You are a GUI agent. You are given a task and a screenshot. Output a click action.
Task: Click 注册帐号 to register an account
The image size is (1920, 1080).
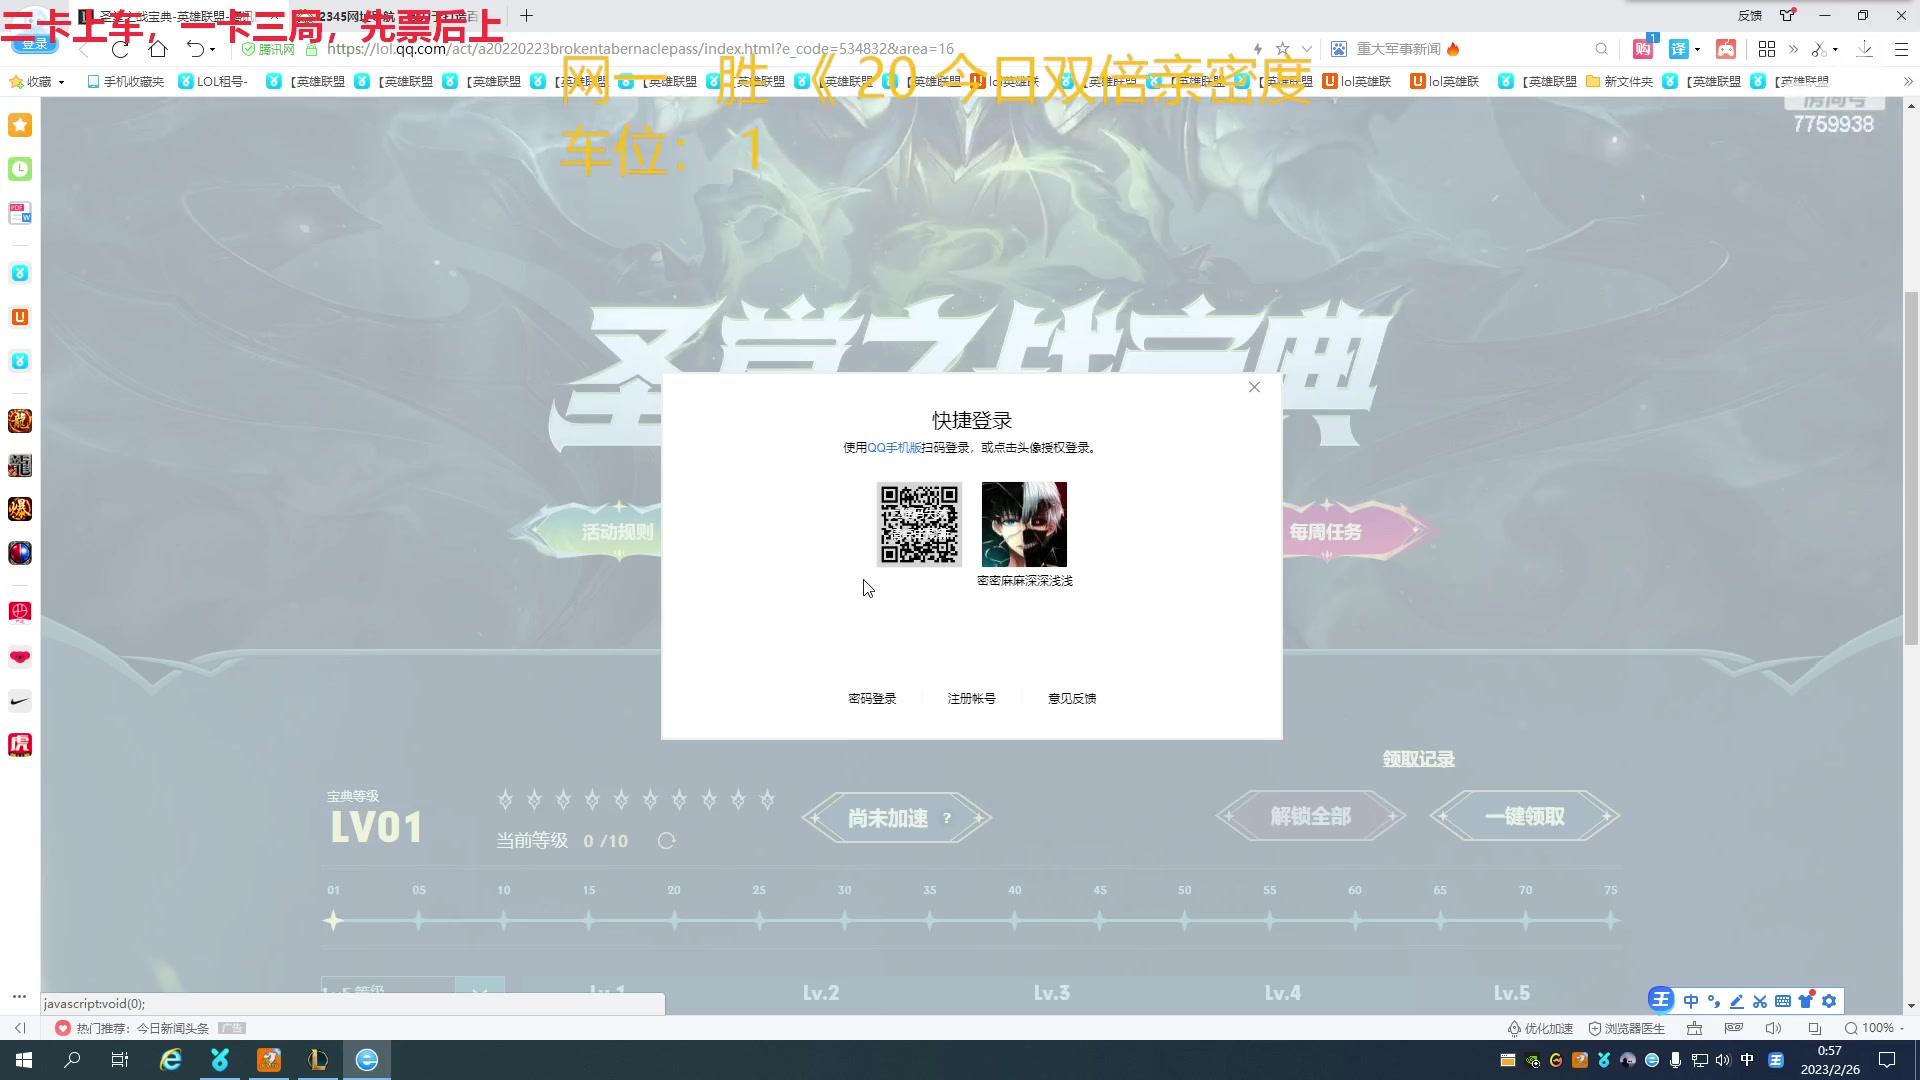[x=971, y=698]
